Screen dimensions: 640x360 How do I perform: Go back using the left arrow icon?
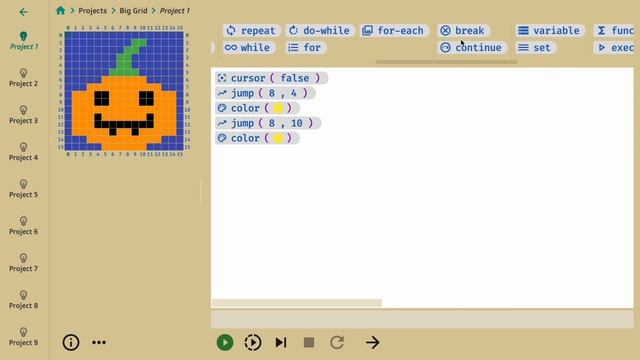coord(23,12)
